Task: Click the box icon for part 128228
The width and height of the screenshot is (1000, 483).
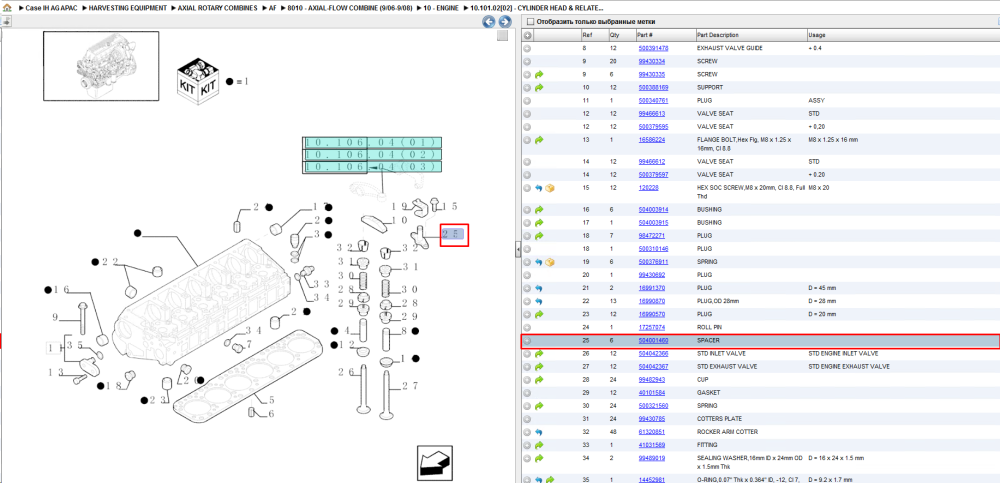Action: pyautogui.click(x=550, y=188)
